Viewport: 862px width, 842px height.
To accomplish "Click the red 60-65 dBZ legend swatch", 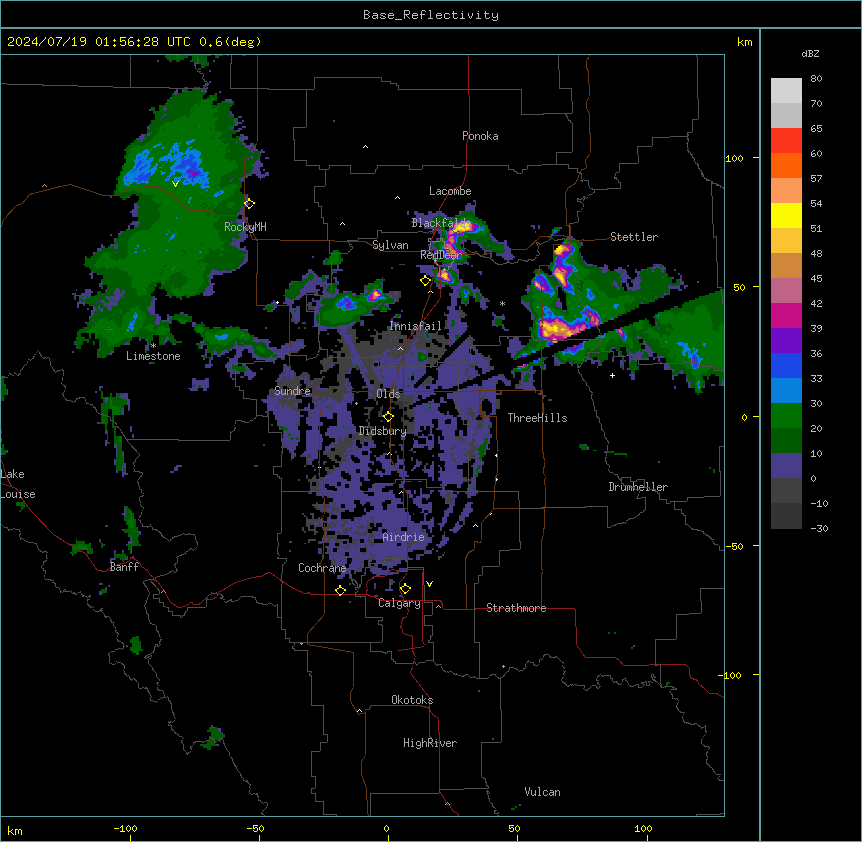I will click(786, 141).
